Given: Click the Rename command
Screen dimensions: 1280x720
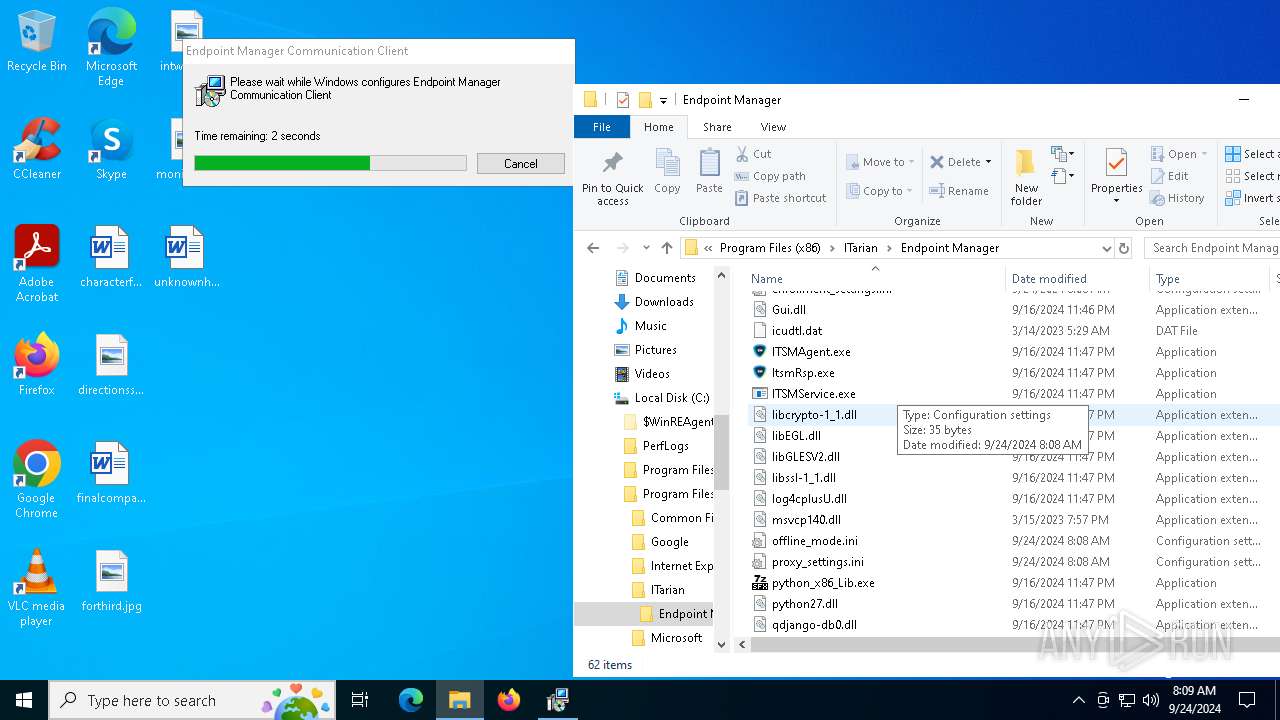Looking at the screenshot, I should coord(959,191).
